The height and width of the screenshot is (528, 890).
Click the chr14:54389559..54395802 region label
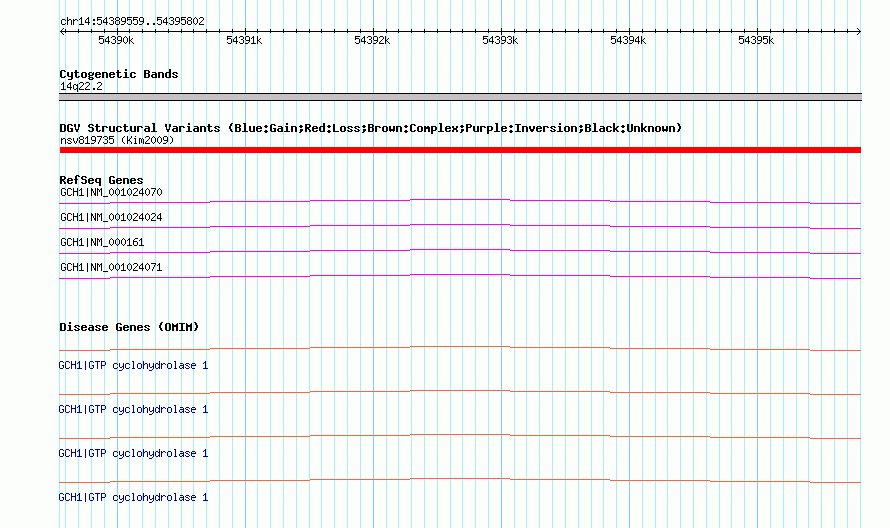(x=132, y=21)
